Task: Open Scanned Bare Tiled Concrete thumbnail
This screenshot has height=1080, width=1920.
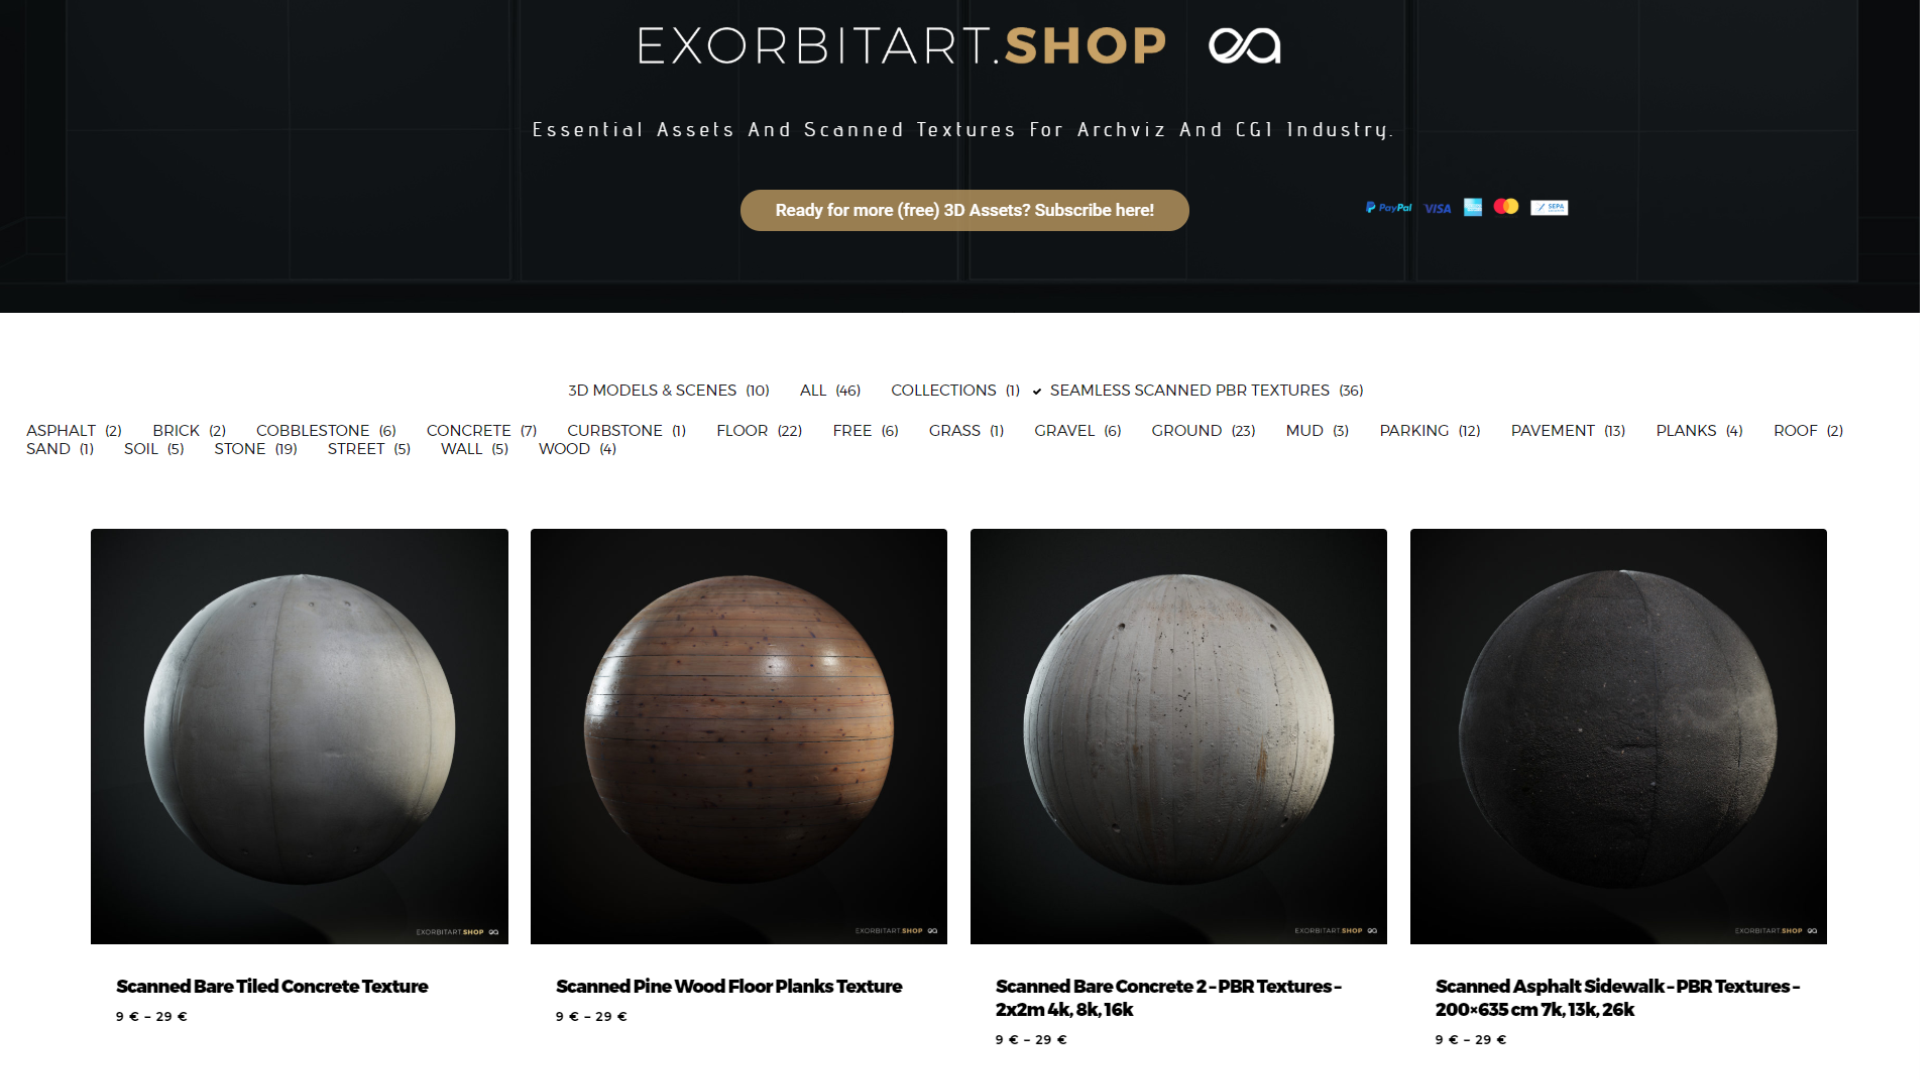Action: (x=299, y=736)
